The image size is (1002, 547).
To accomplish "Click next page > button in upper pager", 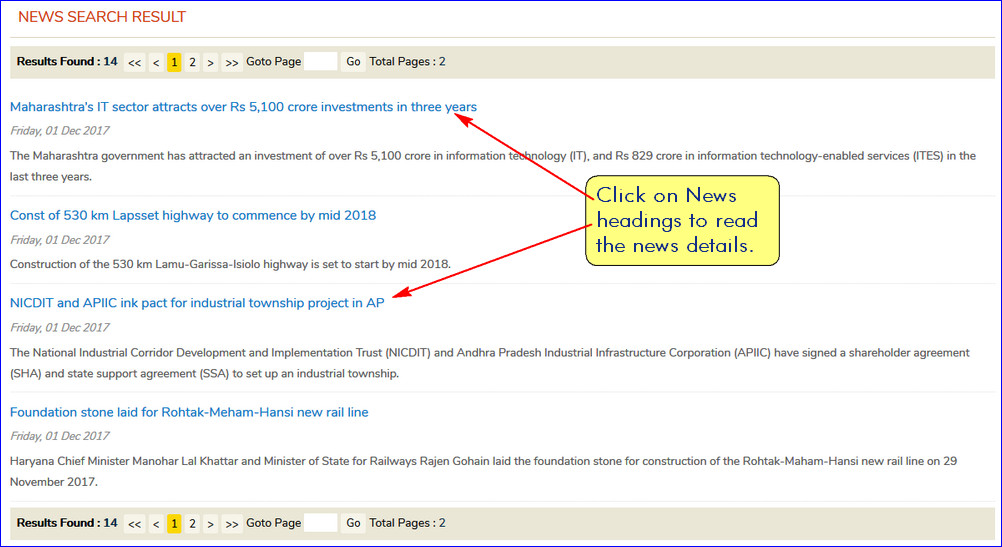I will pyautogui.click(x=210, y=62).
